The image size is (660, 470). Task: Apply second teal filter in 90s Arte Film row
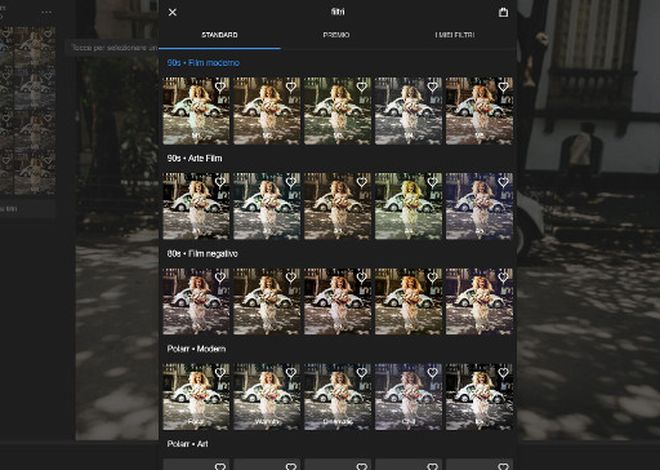tap(267, 206)
